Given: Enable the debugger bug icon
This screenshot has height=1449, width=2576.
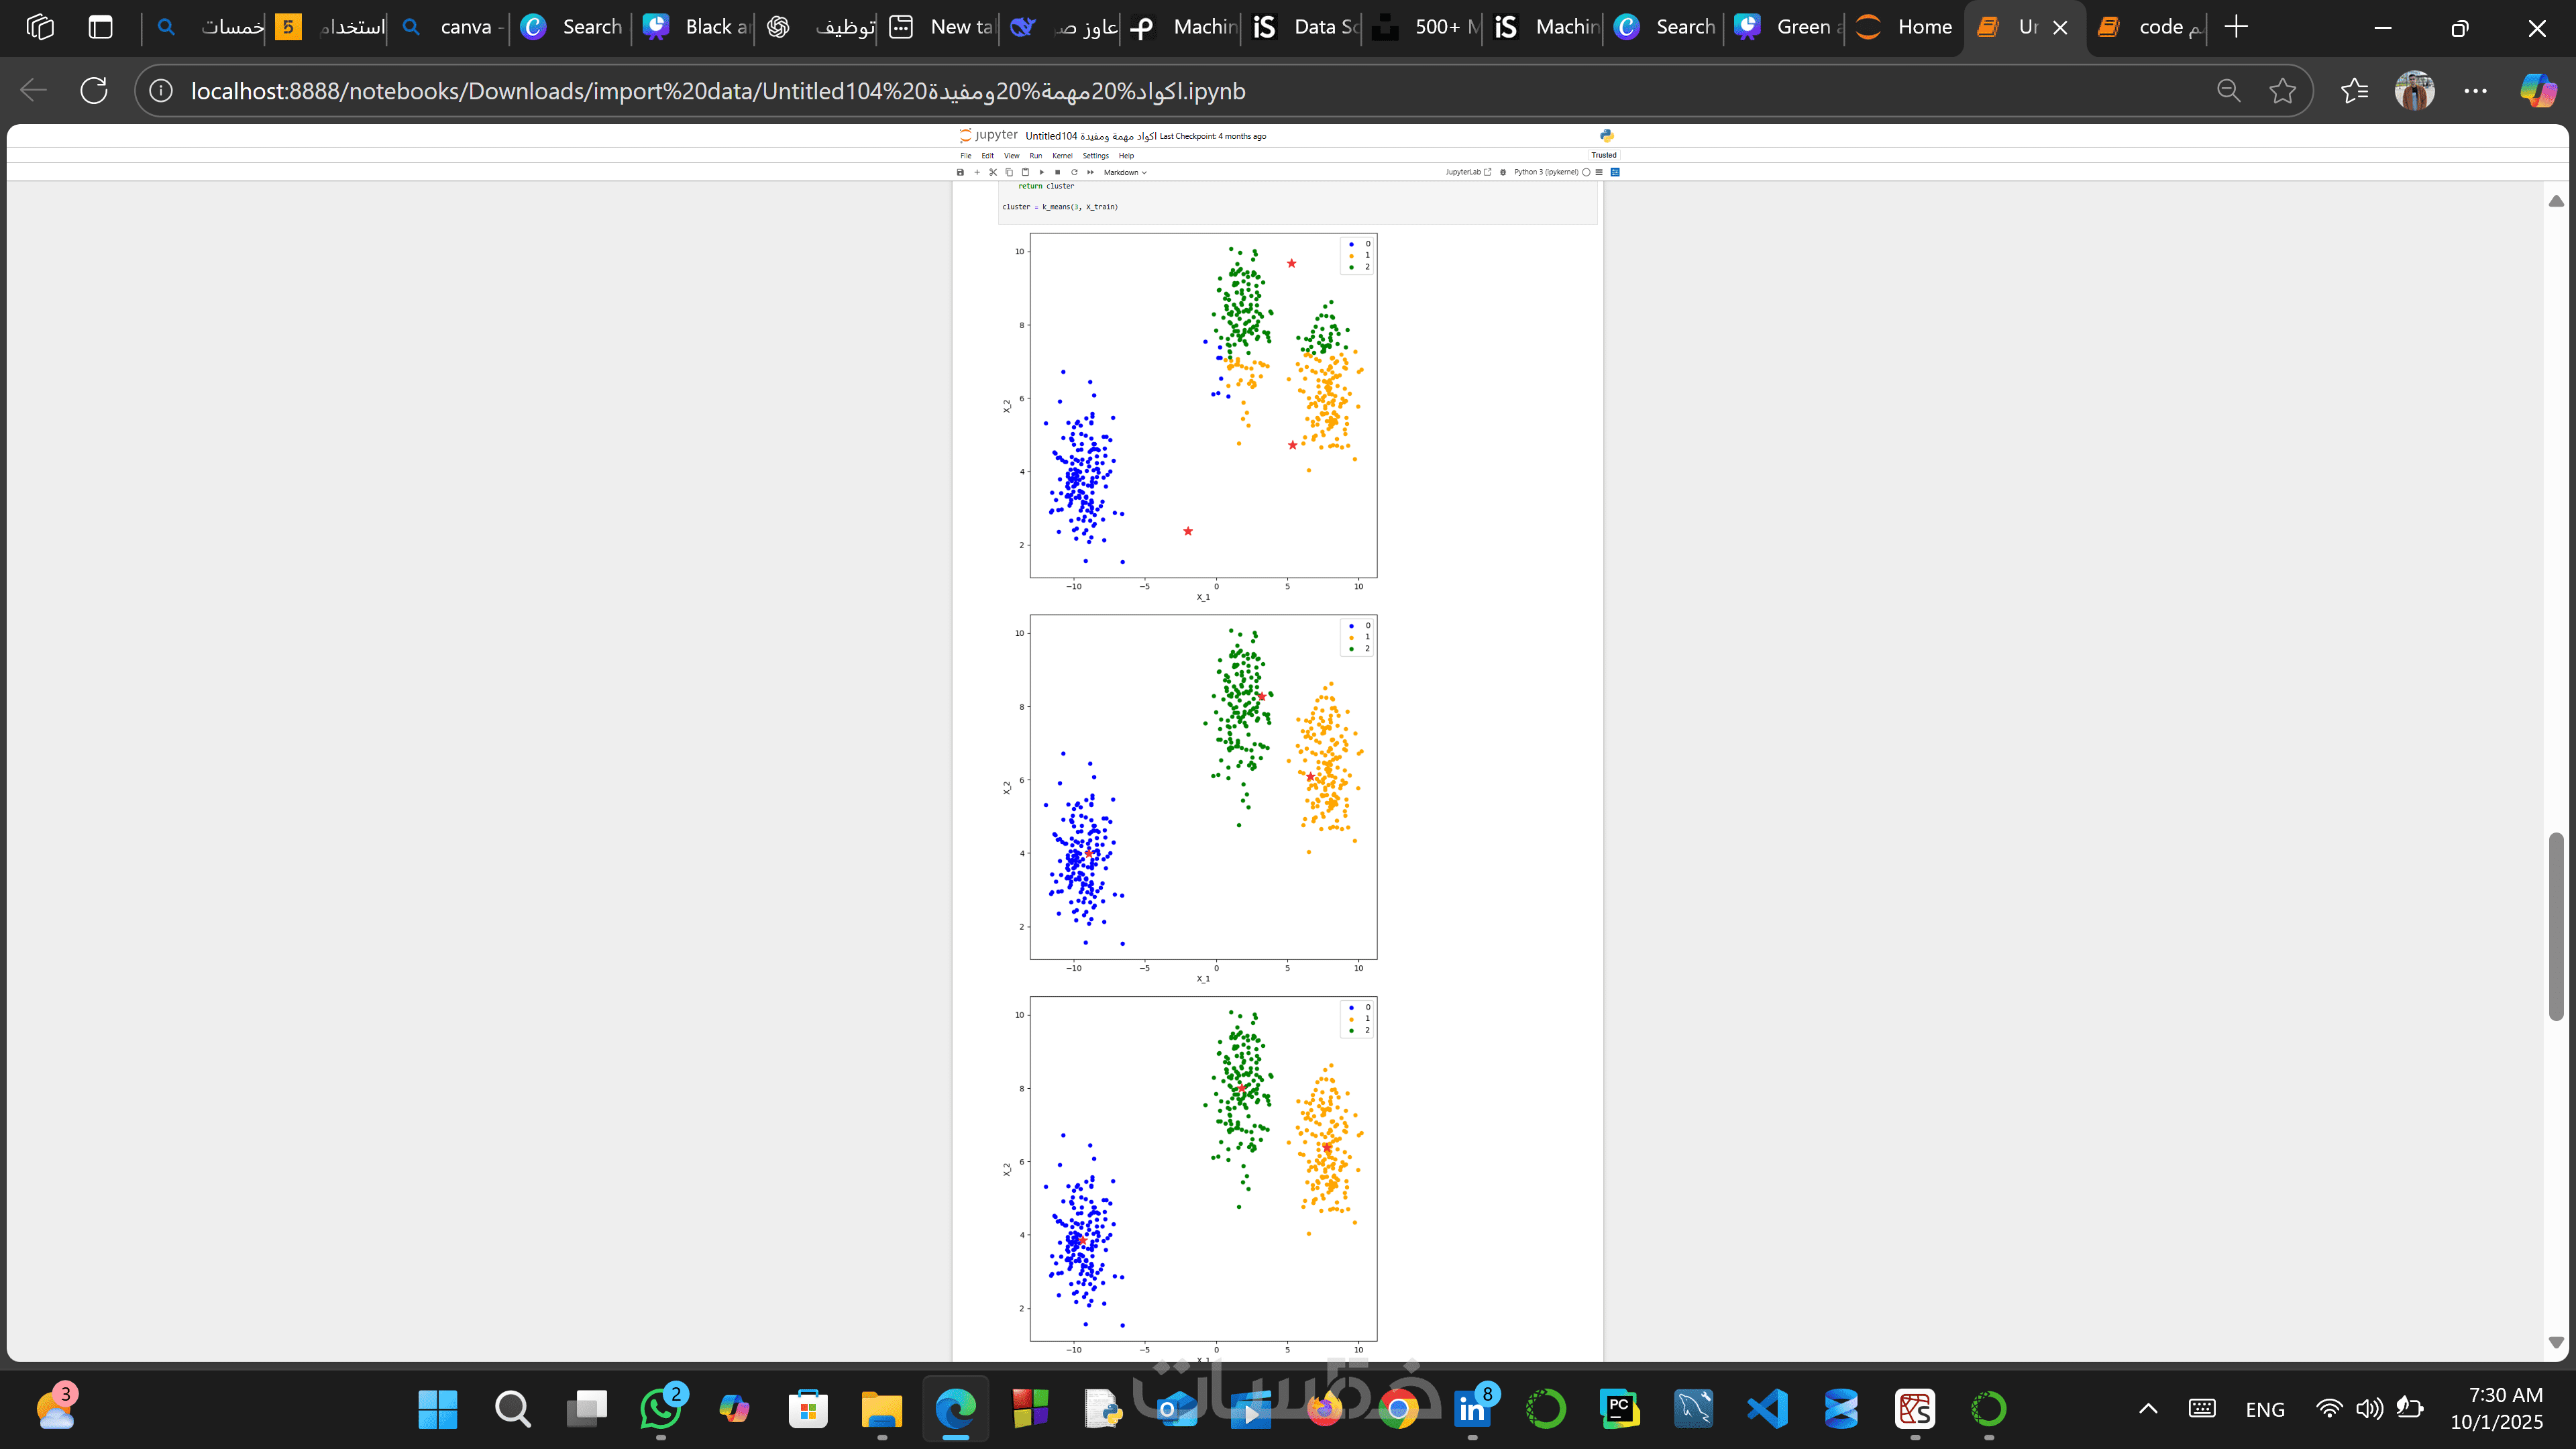Looking at the screenshot, I should pyautogui.click(x=1503, y=172).
